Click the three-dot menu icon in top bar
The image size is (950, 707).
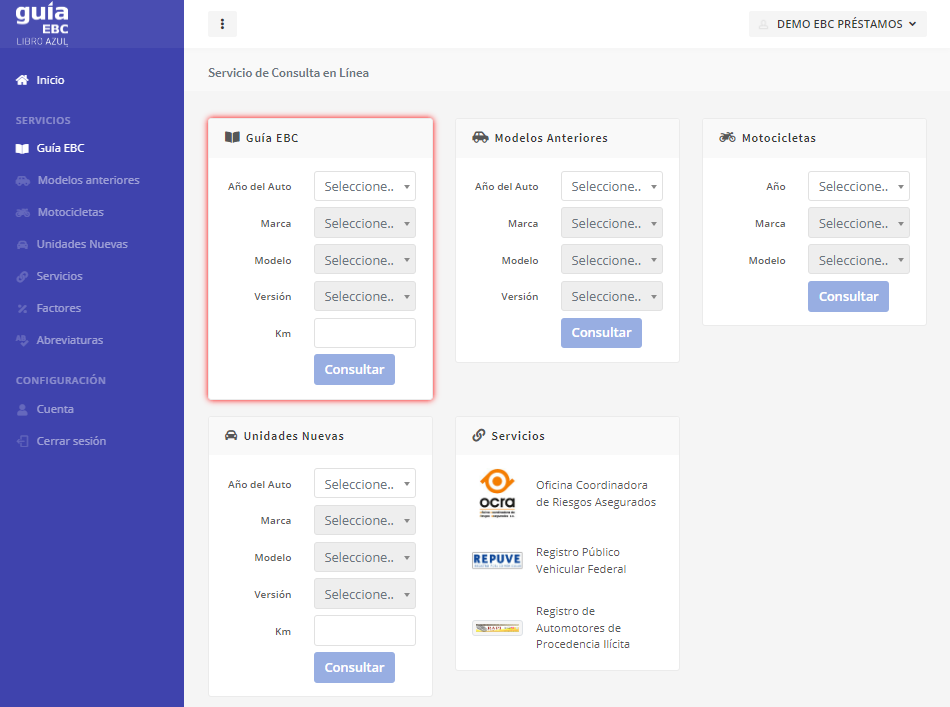(x=222, y=24)
